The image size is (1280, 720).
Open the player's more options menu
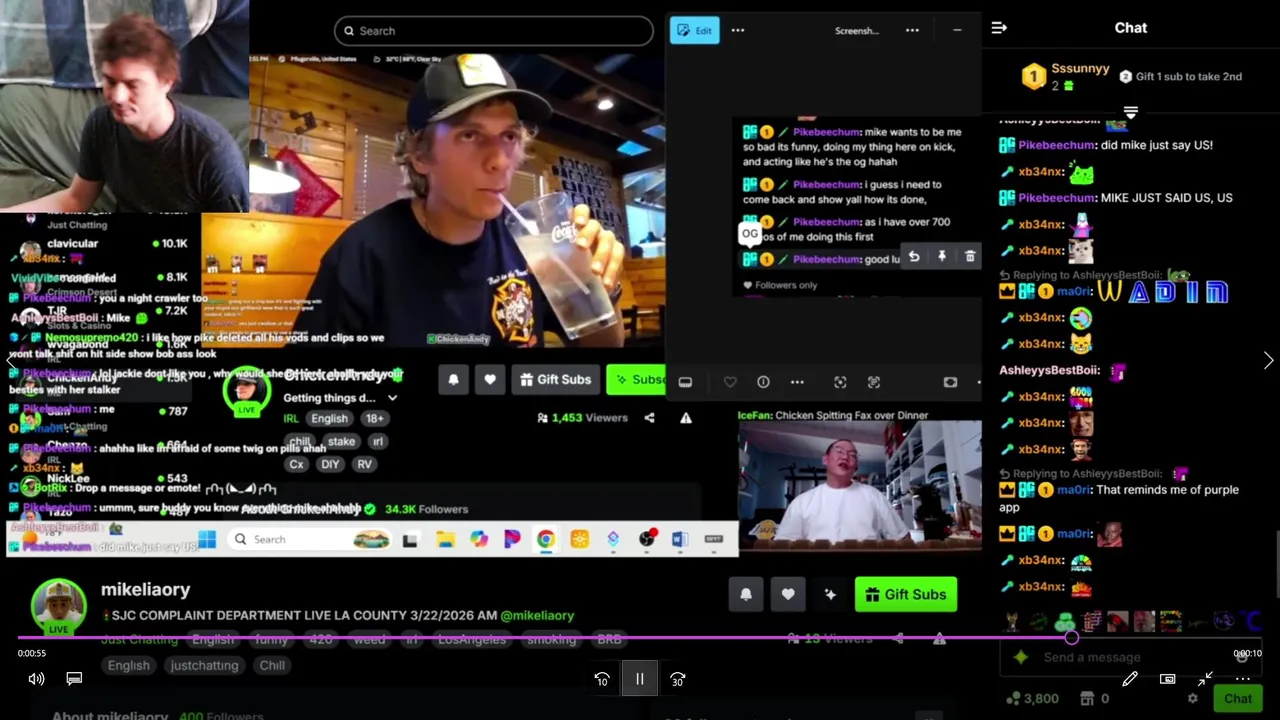(1243, 679)
